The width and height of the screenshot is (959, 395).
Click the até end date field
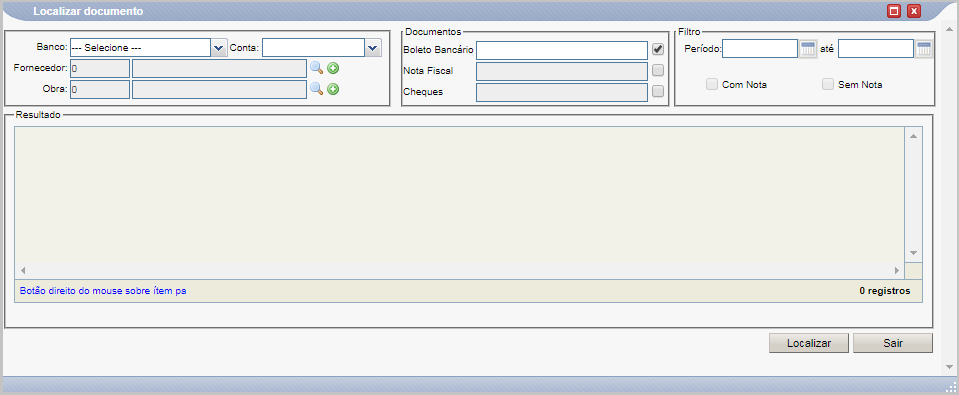[x=875, y=49]
